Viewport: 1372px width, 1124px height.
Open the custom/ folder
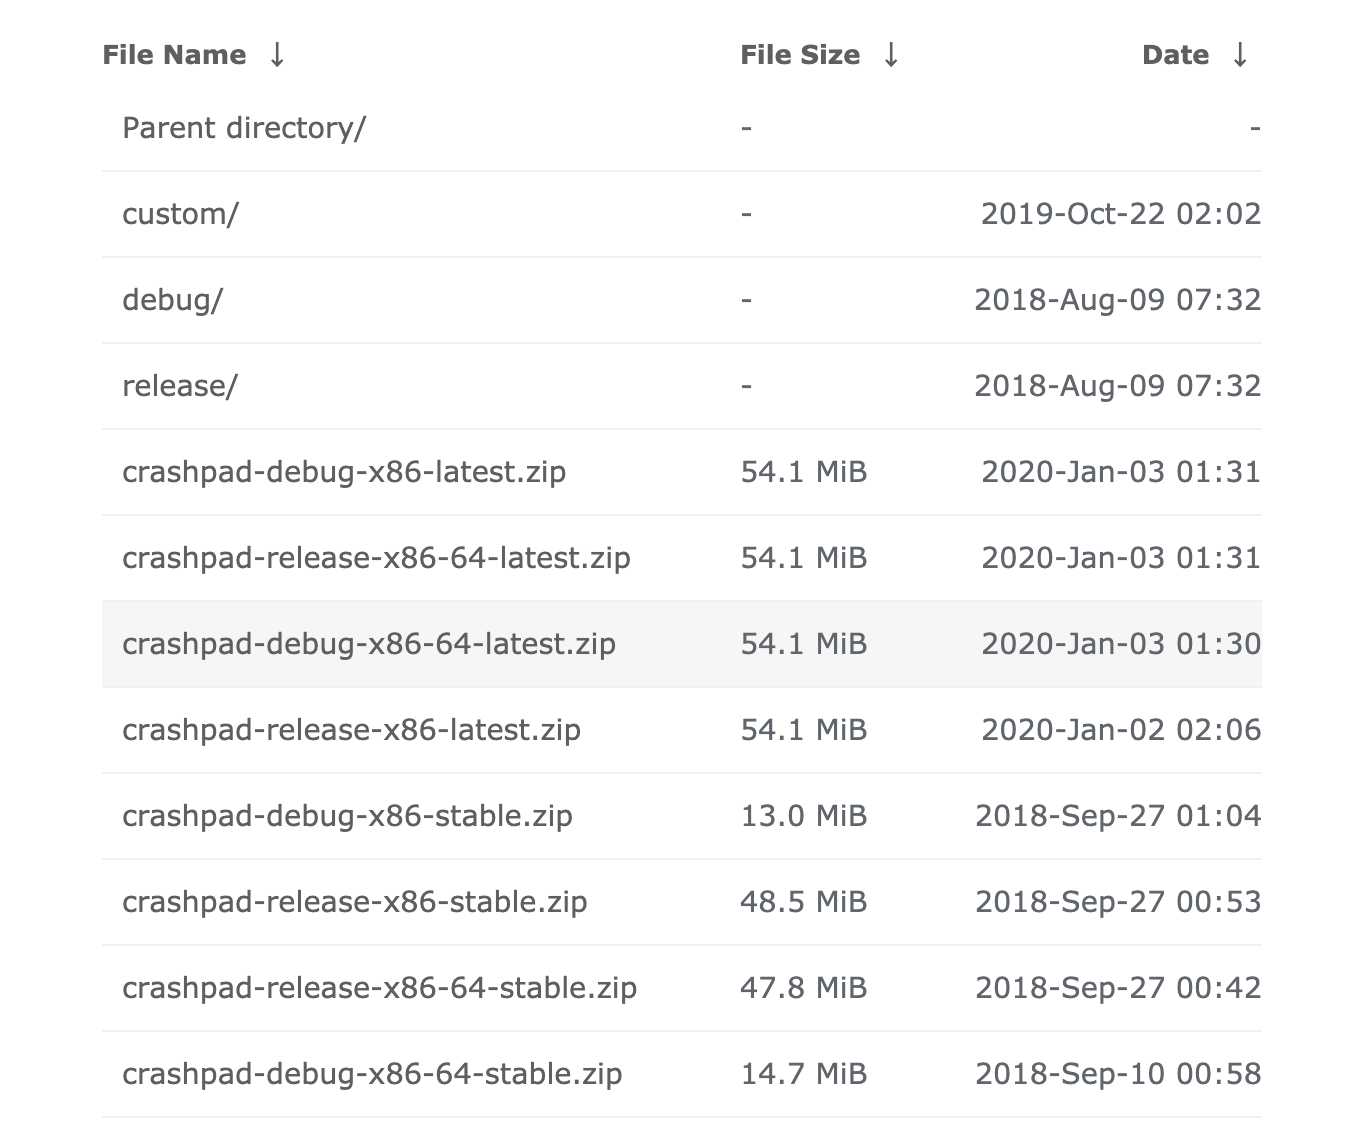(x=181, y=214)
